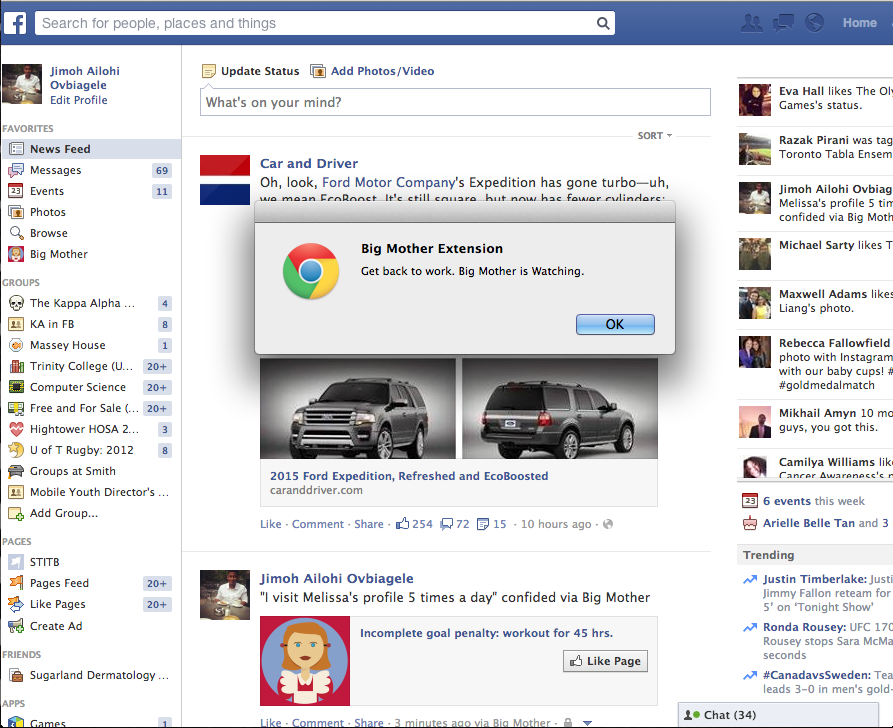The height and width of the screenshot is (728, 893).
Task: Open the Car and Driver page link
Action: point(309,163)
